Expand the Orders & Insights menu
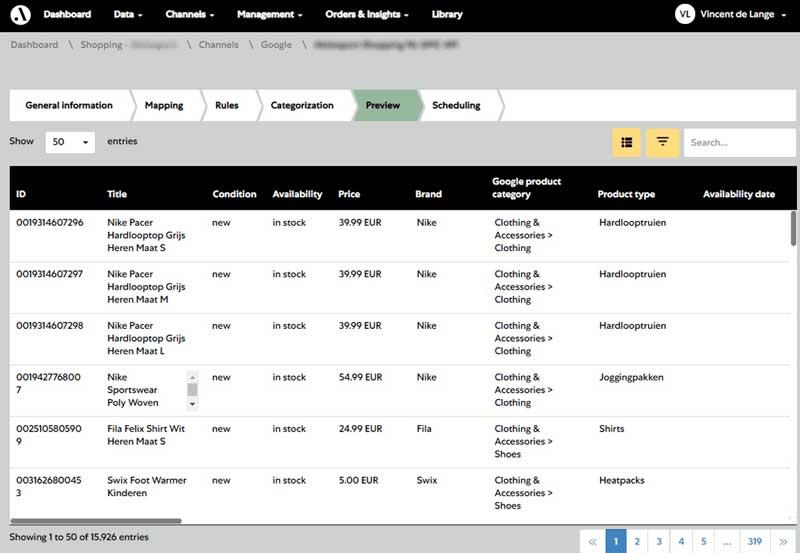800x553 pixels. pyautogui.click(x=367, y=14)
